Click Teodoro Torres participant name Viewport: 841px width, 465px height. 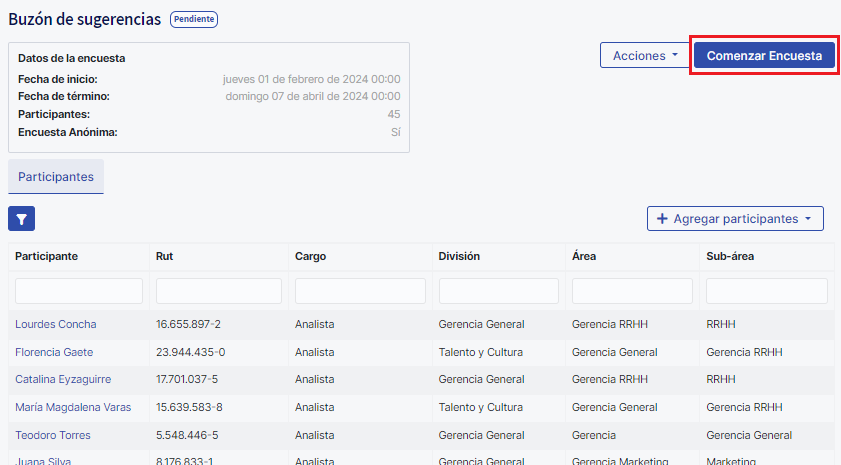pyautogui.click(x=53, y=435)
